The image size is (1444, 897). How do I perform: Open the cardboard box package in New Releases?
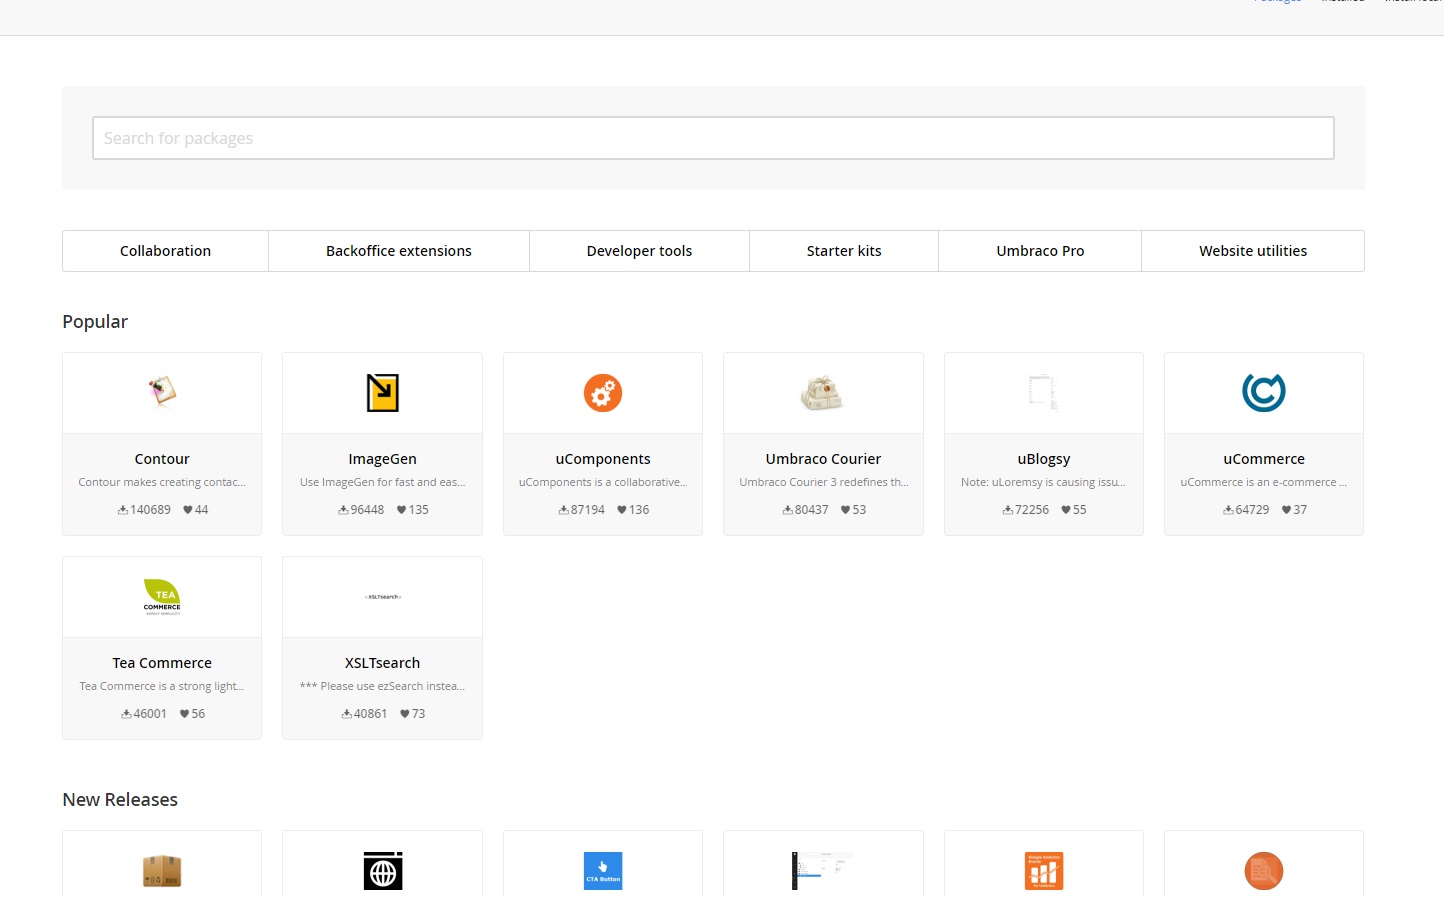tap(162, 871)
